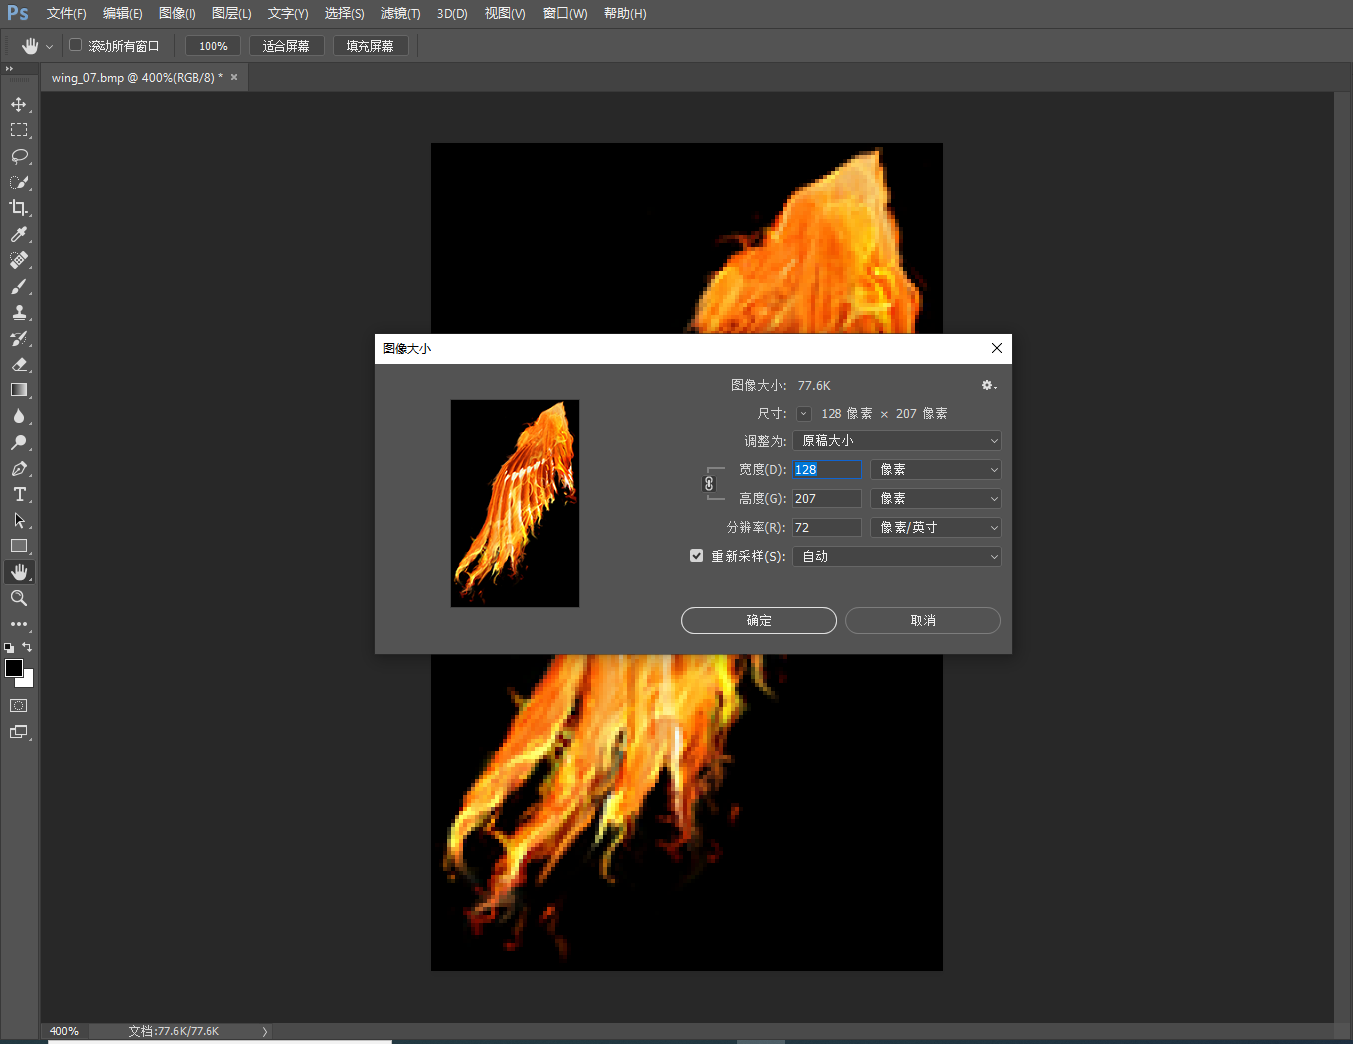This screenshot has height=1044, width=1353.
Task: Open the Hand tool preset picker arrow
Action: click(x=49, y=46)
